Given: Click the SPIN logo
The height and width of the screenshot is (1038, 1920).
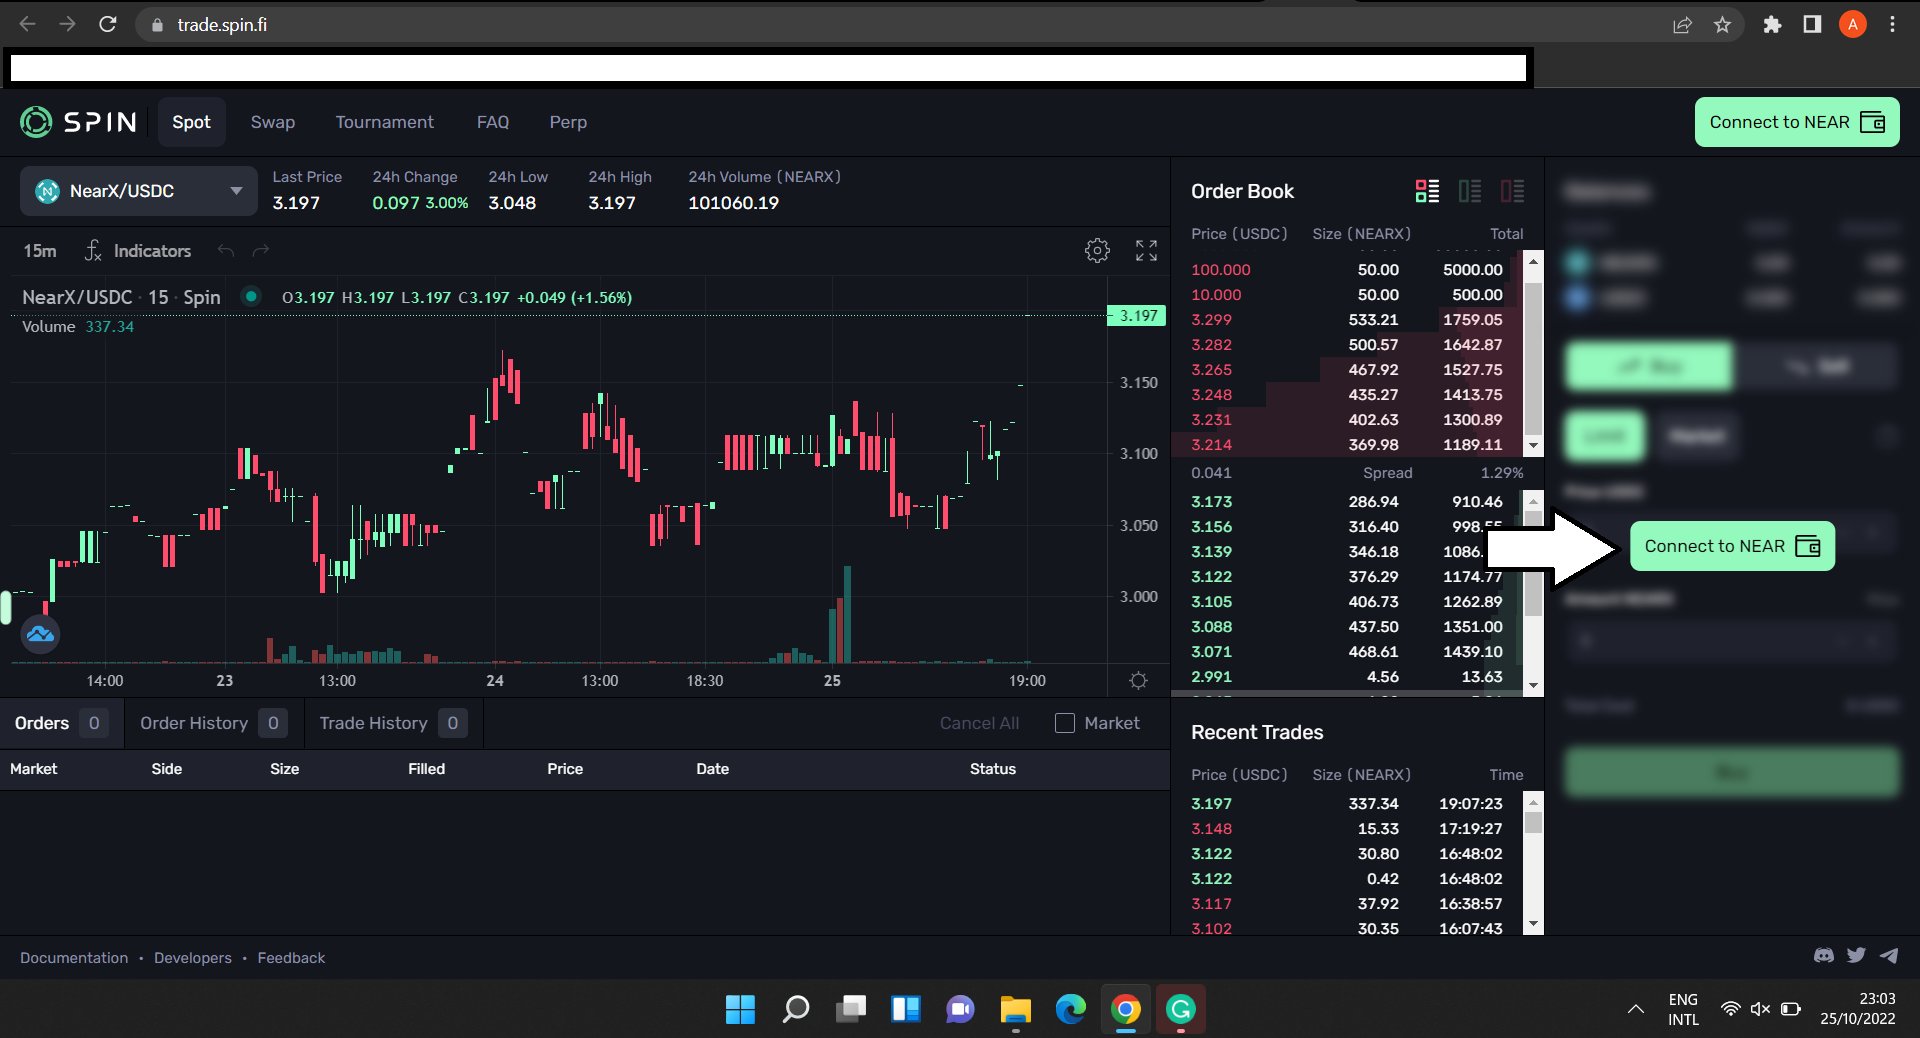Looking at the screenshot, I should click(x=78, y=122).
